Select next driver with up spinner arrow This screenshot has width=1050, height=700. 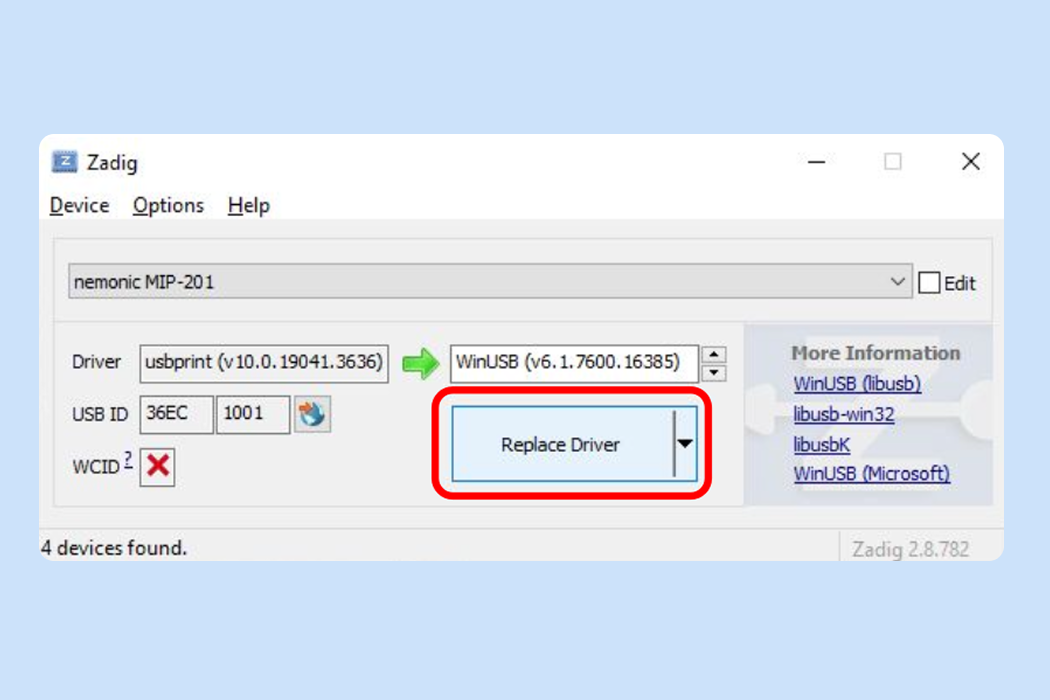tap(714, 354)
